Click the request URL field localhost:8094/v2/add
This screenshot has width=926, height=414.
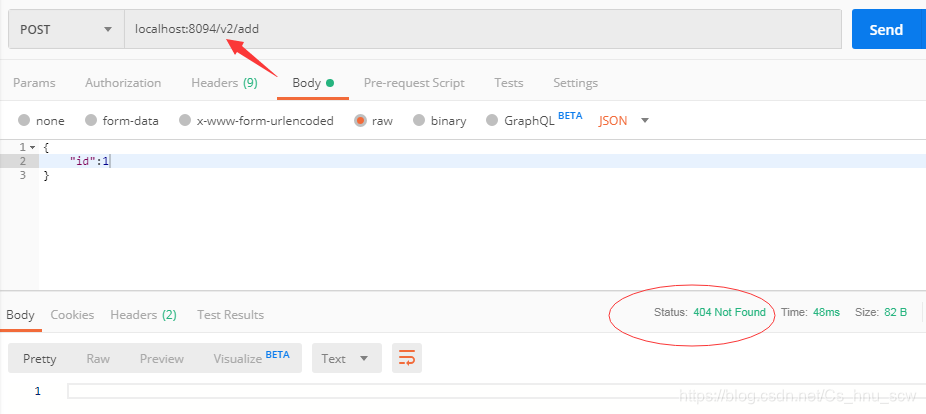pos(482,30)
